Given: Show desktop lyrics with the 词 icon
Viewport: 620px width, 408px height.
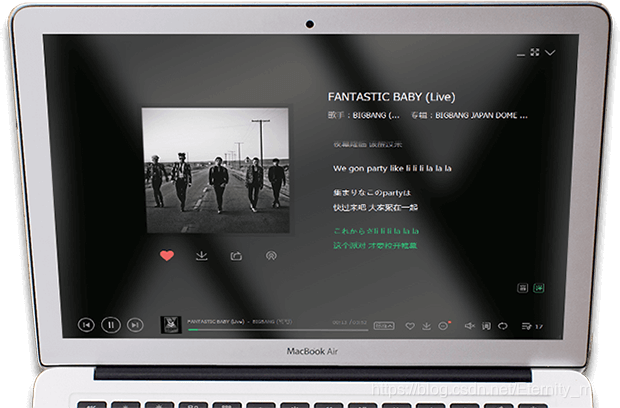Looking at the screenshot, I should [x=486, y=326].
